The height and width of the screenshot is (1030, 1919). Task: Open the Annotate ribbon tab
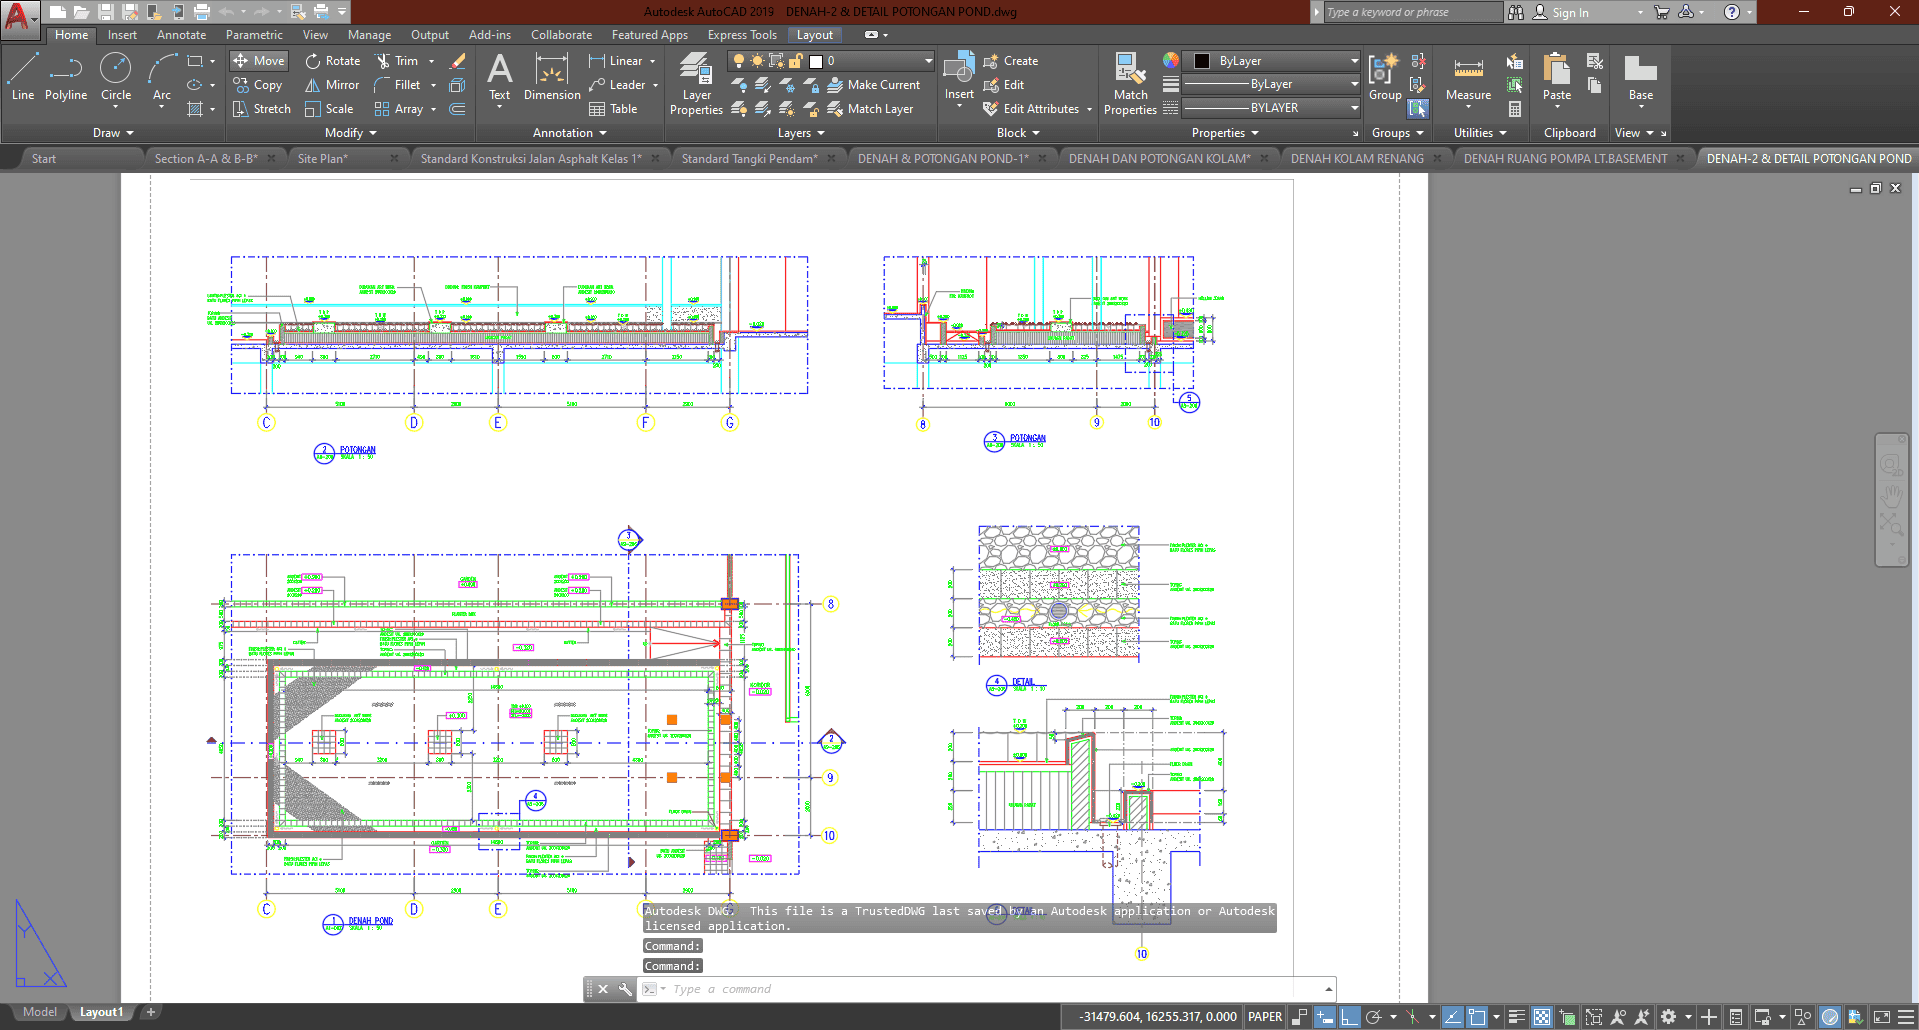coord(181,35)
